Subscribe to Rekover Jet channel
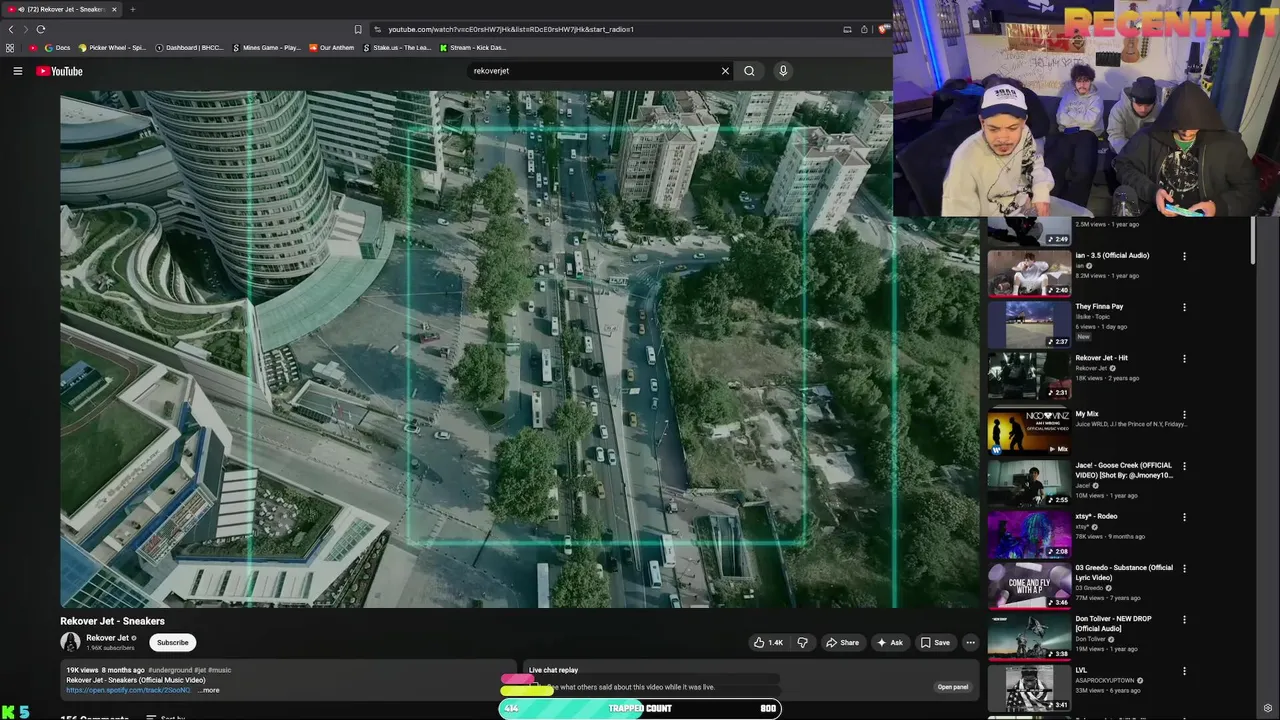 click(172, 643)
